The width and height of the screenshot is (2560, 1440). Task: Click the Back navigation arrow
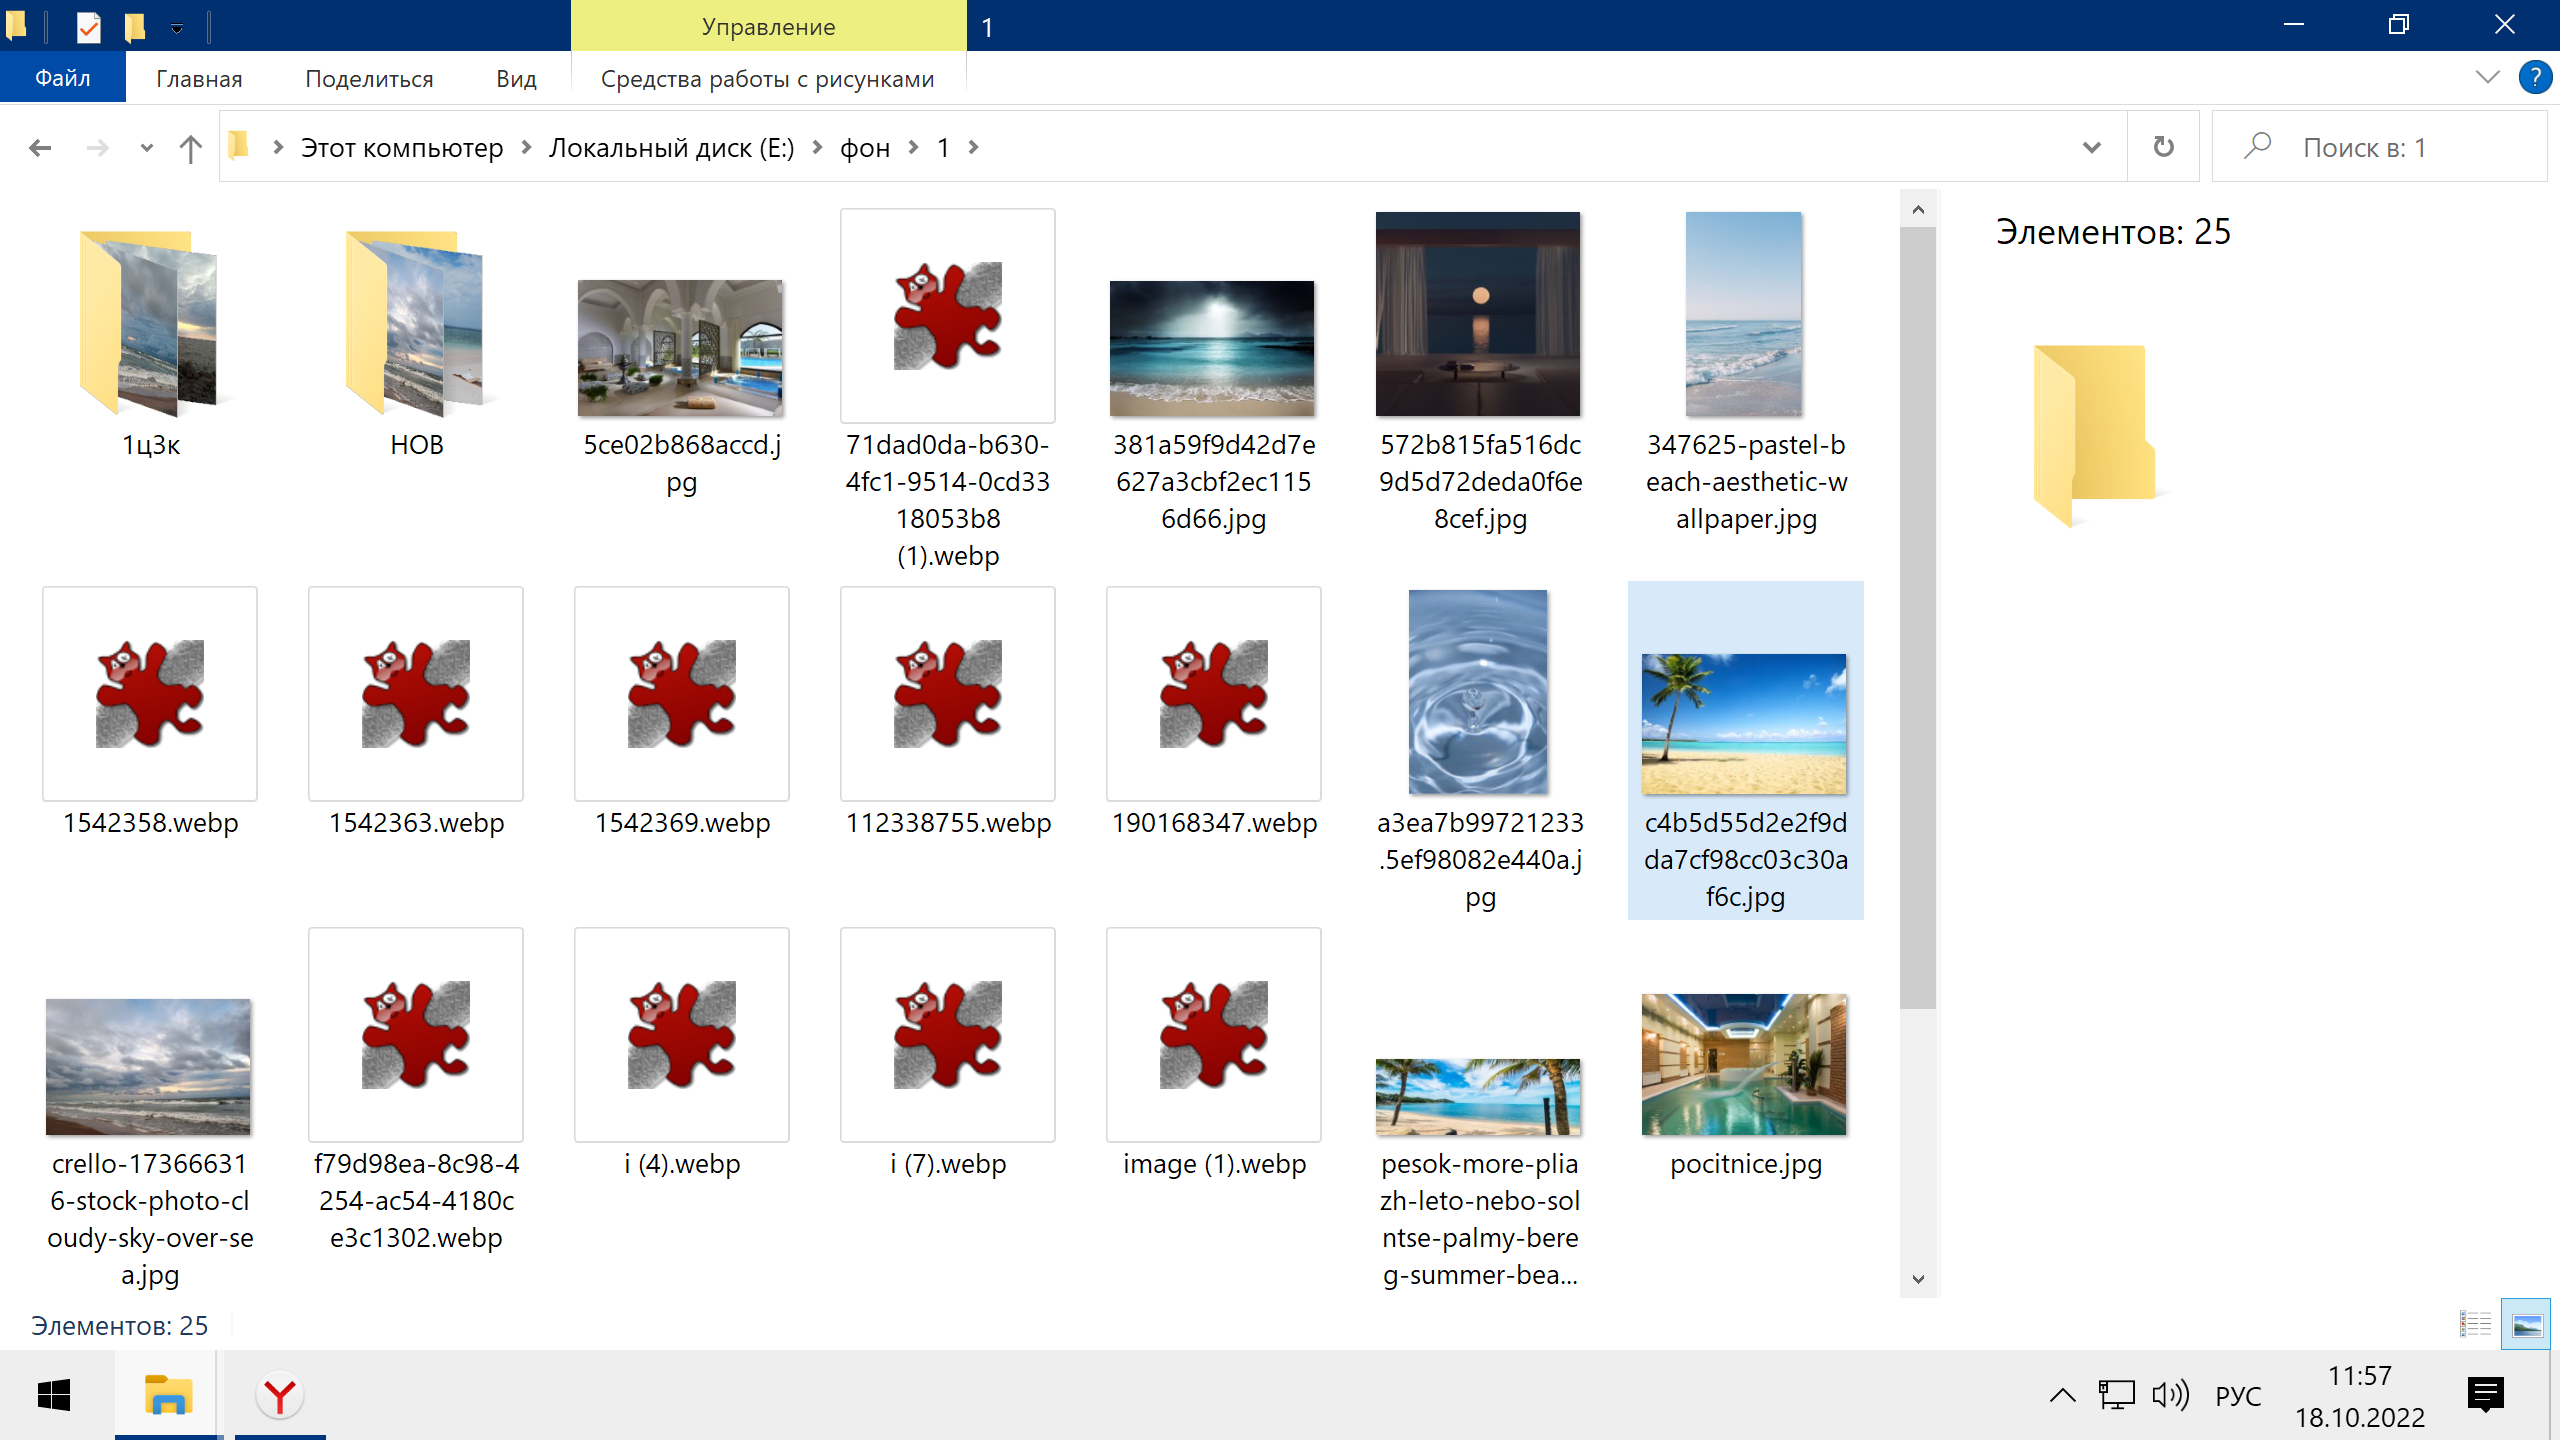pyautogui.click(x=40, y=148)
